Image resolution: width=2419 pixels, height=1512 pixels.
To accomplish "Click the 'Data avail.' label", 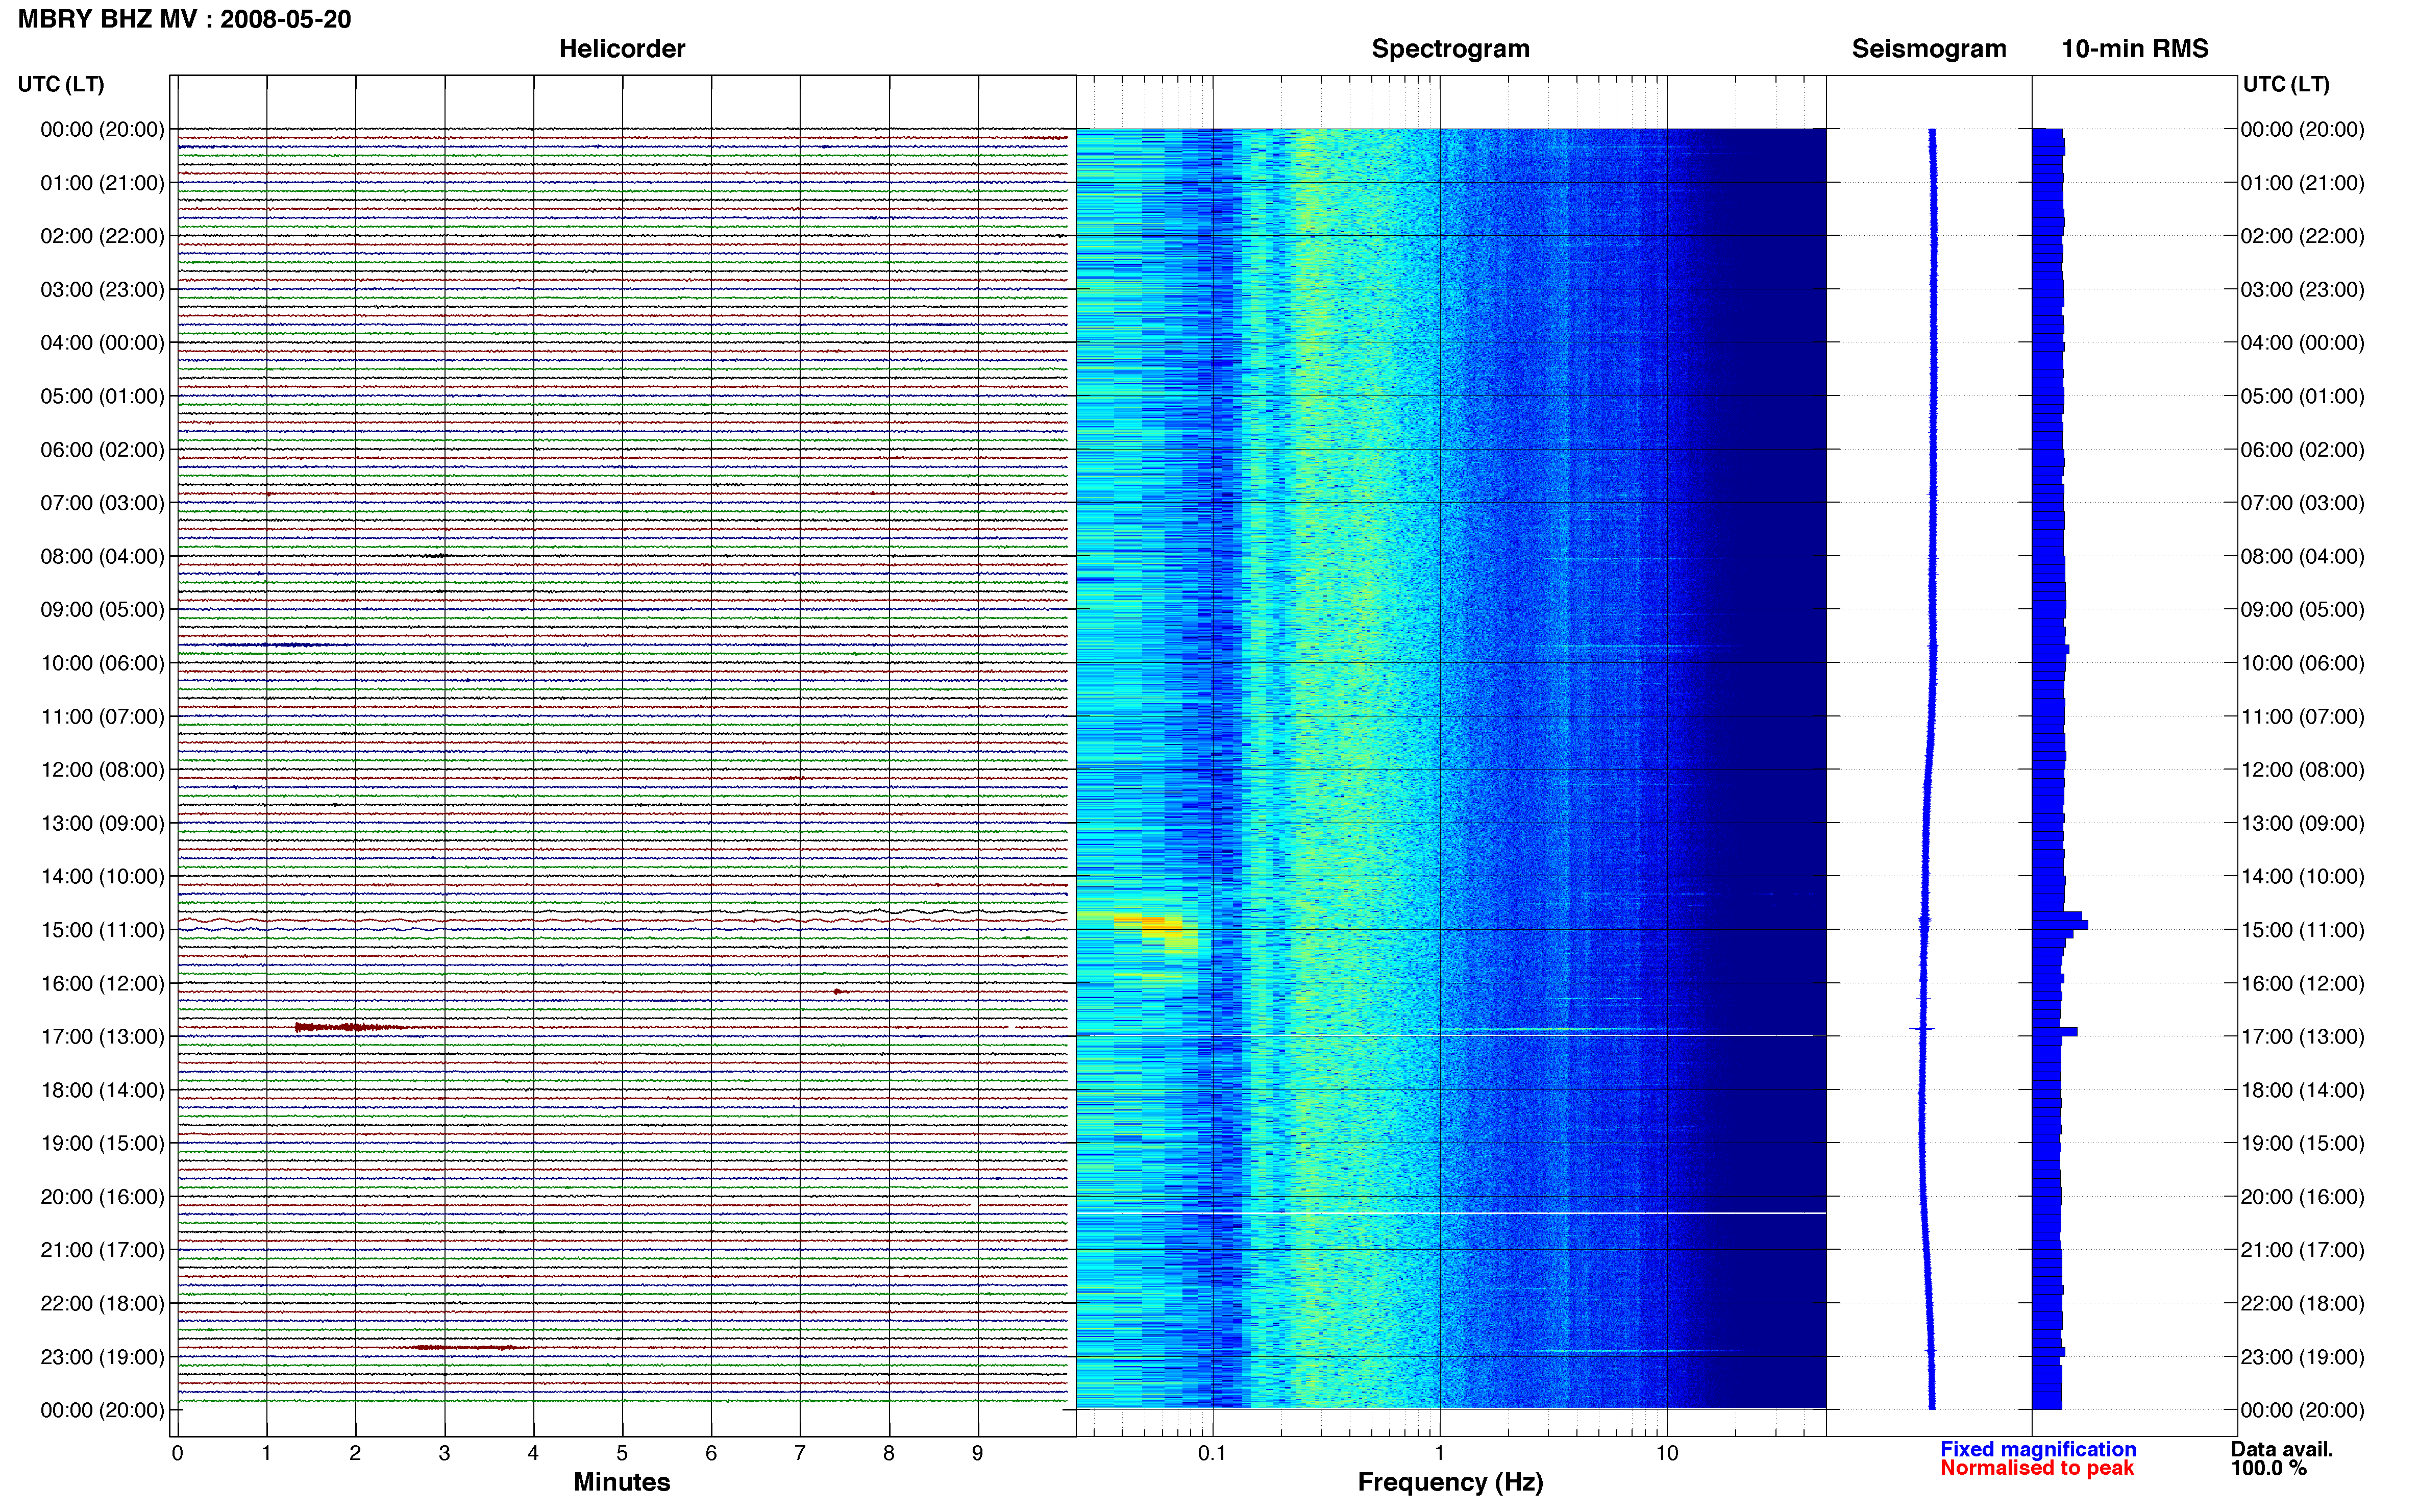I will [2282, 1449].
